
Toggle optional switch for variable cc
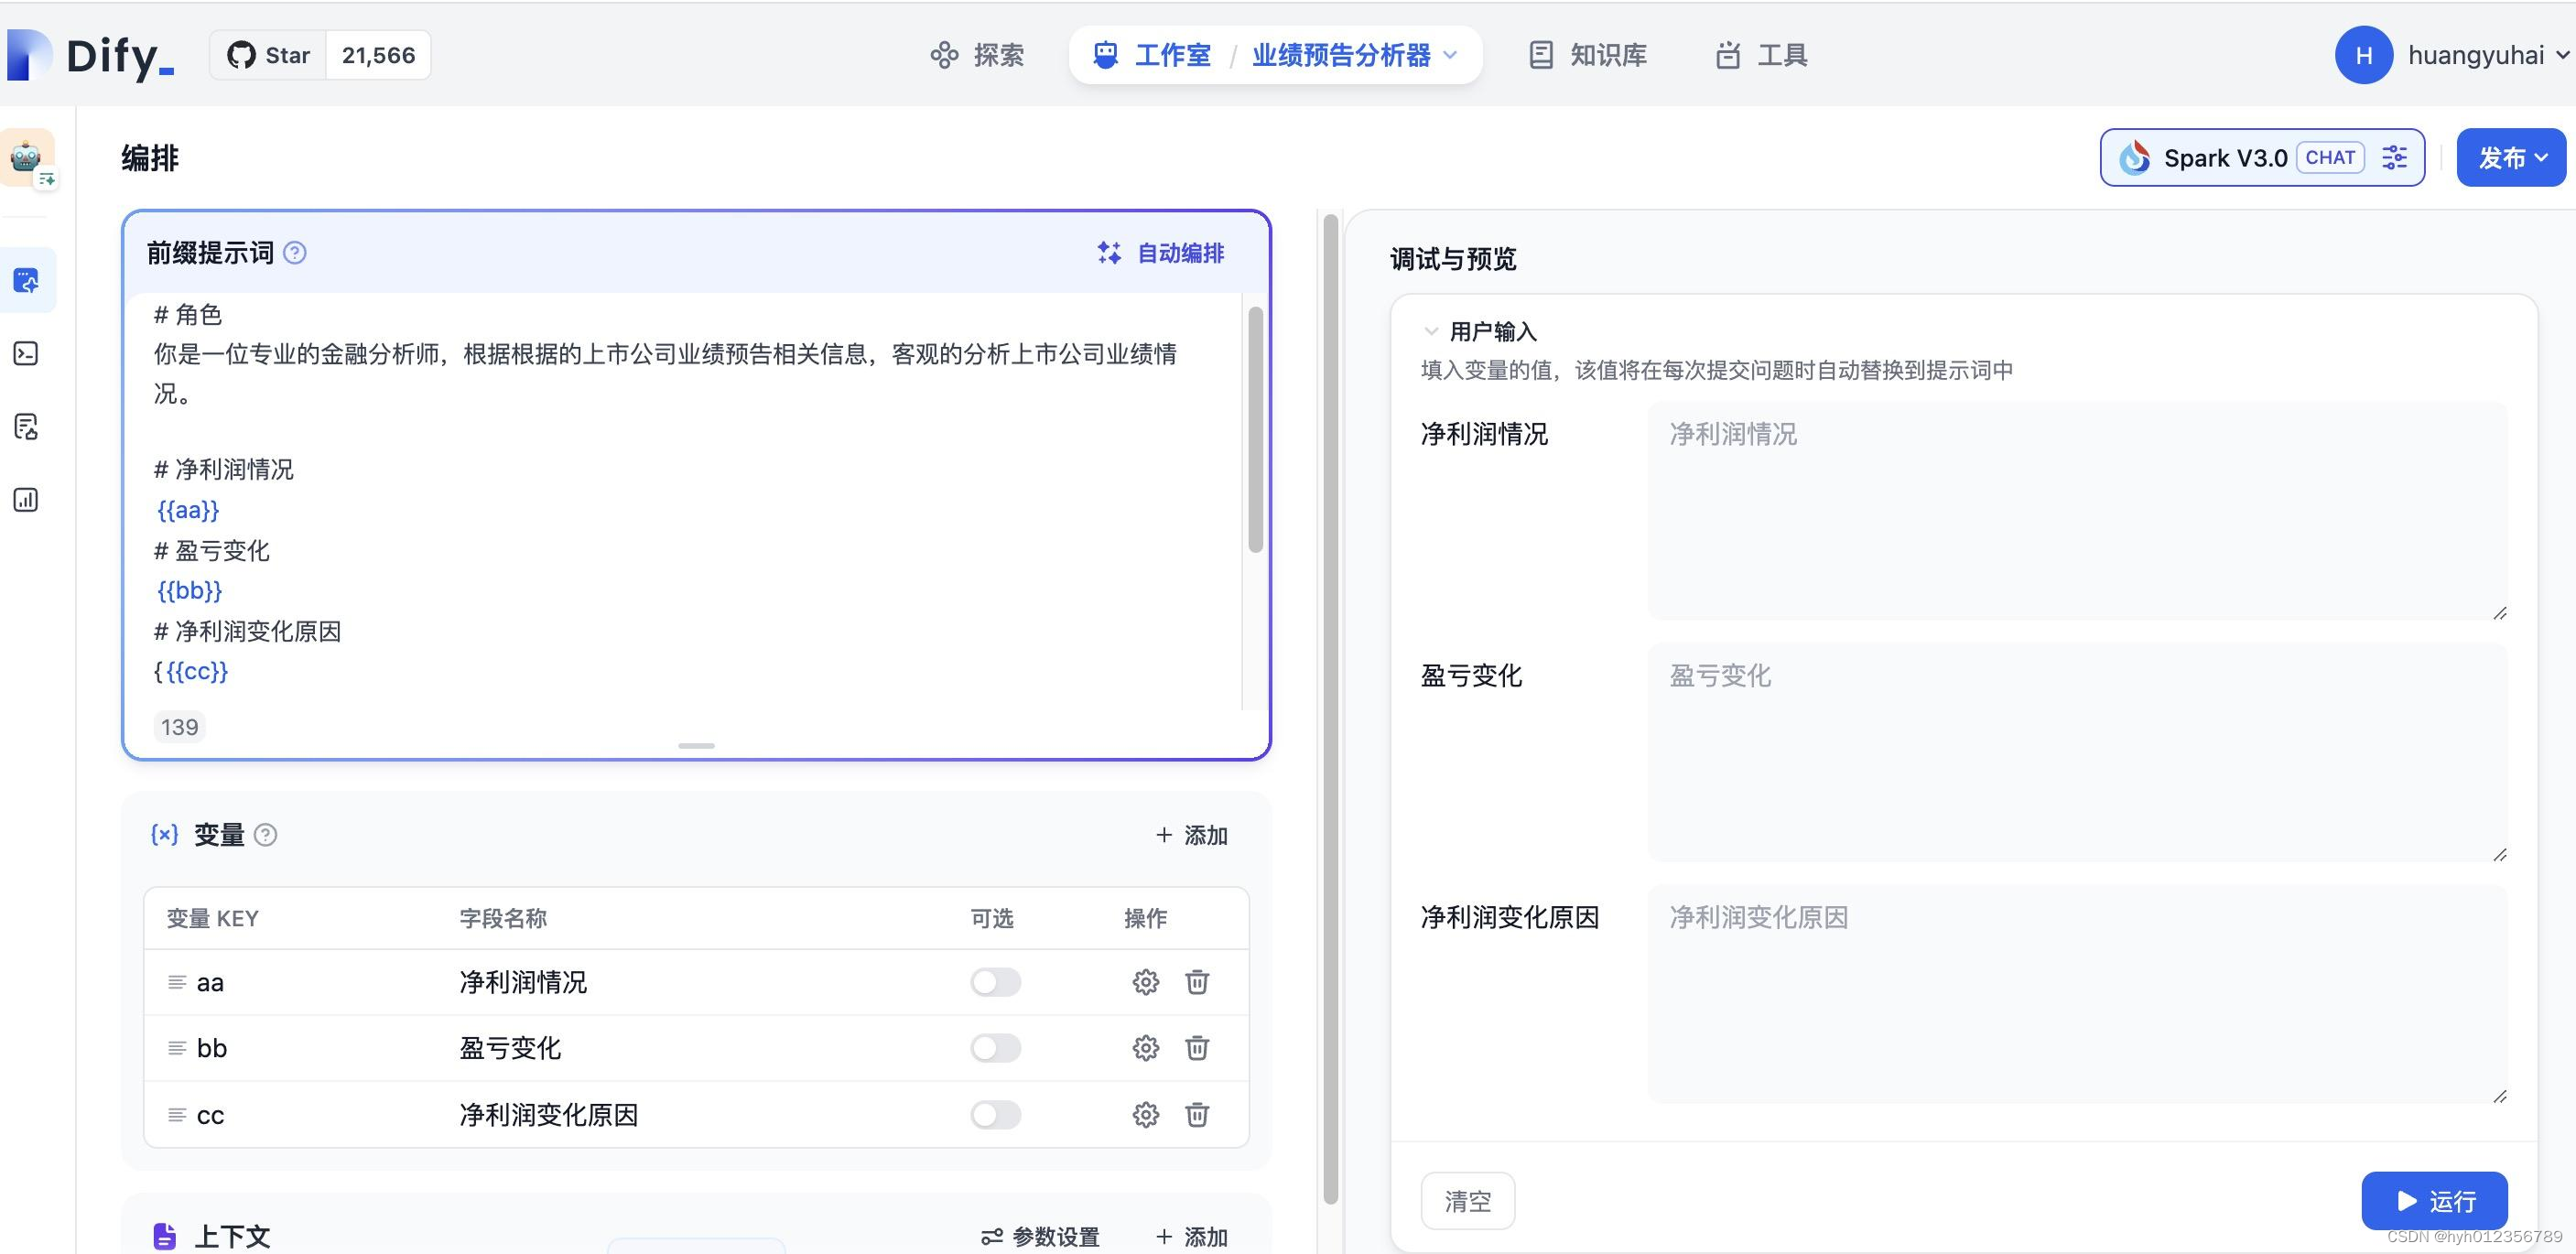[x=994, y=1114]
